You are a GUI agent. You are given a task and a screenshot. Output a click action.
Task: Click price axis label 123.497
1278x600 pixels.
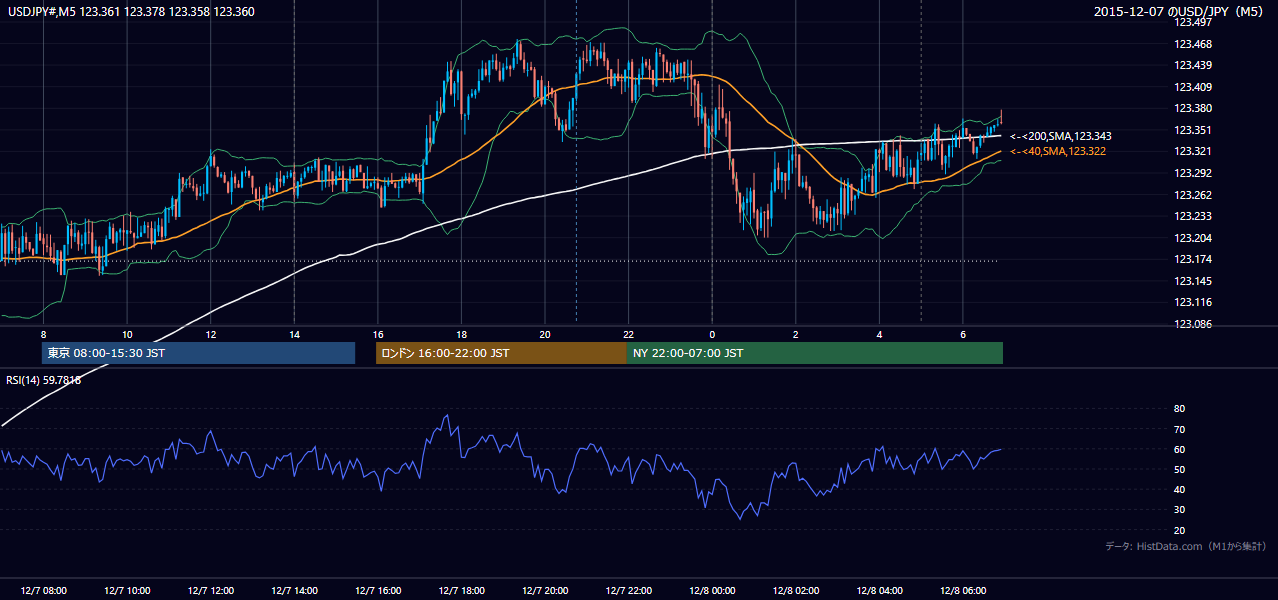[1192, 22]
